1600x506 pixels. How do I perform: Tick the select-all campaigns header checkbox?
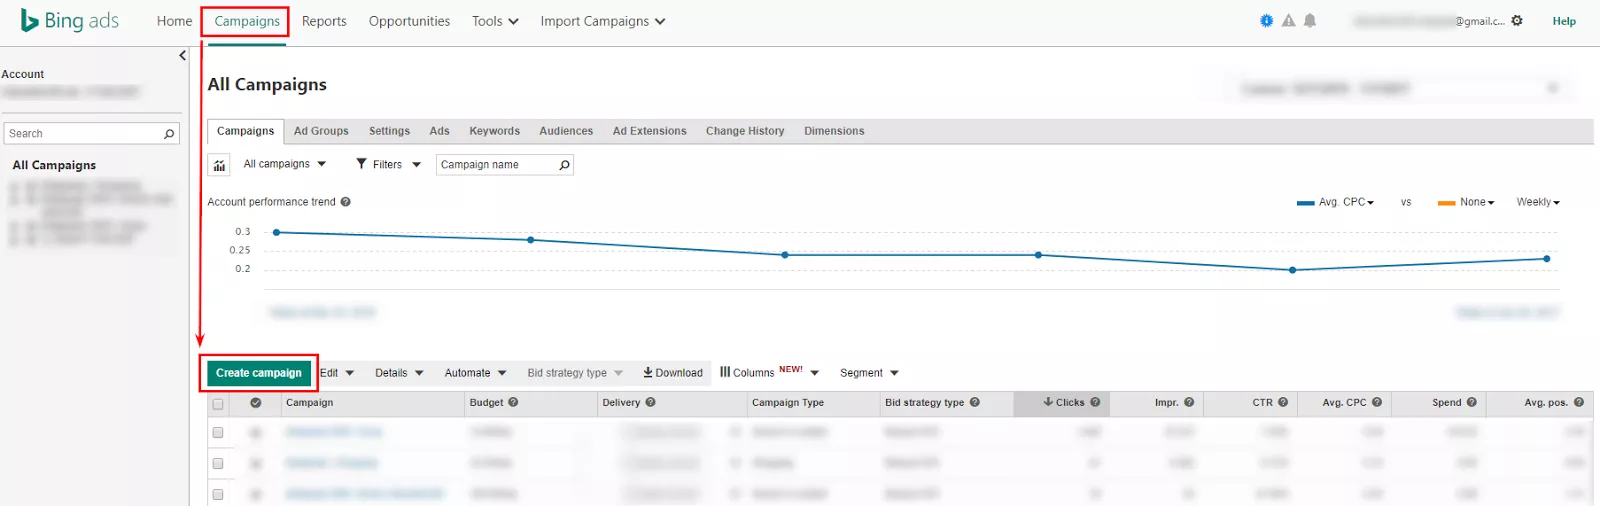(218, 404)
